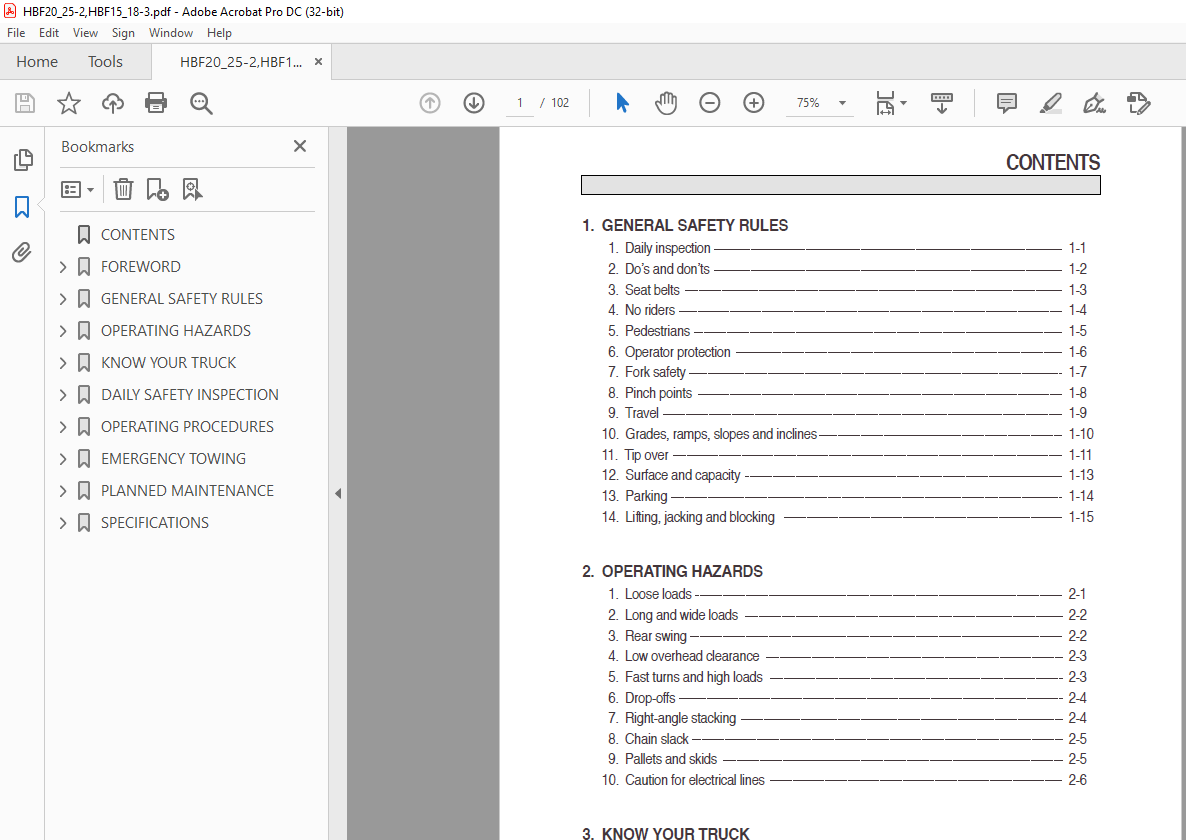This screenshot has width=1186, height=840.
Task: Click 'Daily inspection' contents entry
Action: (668, 248)
